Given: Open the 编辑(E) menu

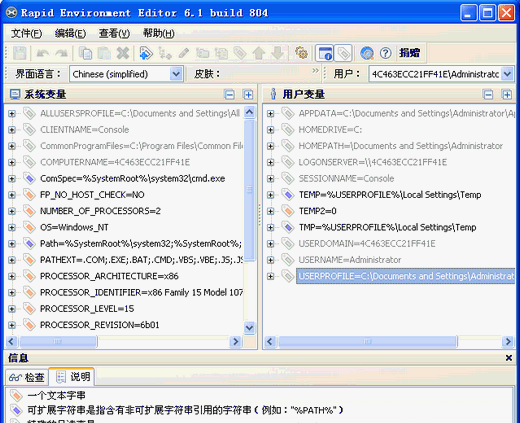Looking at the screenshot, I should pos(70,33).
